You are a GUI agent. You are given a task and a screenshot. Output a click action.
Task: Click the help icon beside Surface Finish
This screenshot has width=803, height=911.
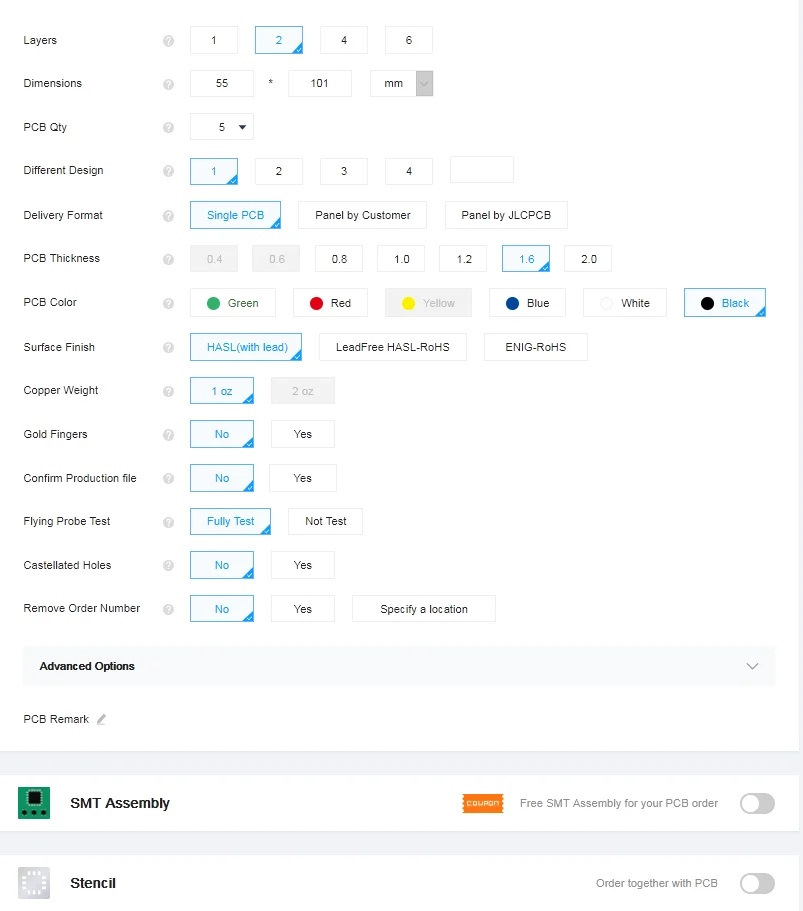click(168, 348)
